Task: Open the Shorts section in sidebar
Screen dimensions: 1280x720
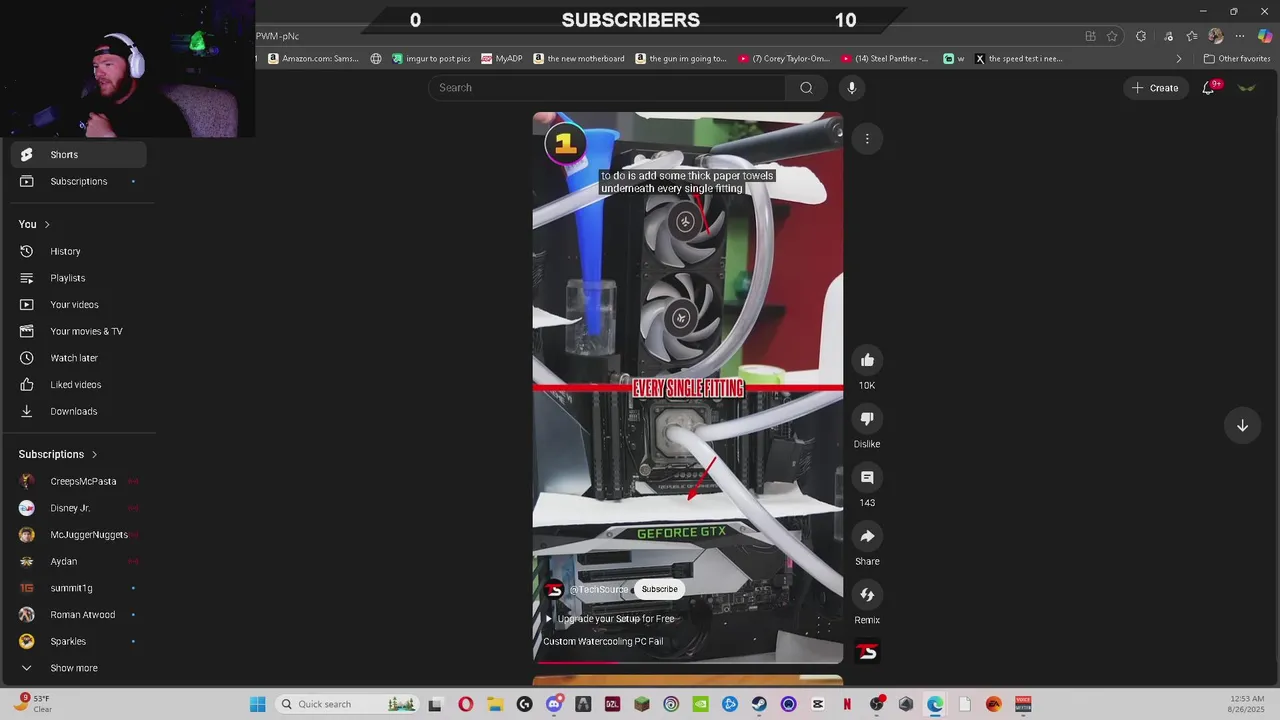Action: [78, 155]
